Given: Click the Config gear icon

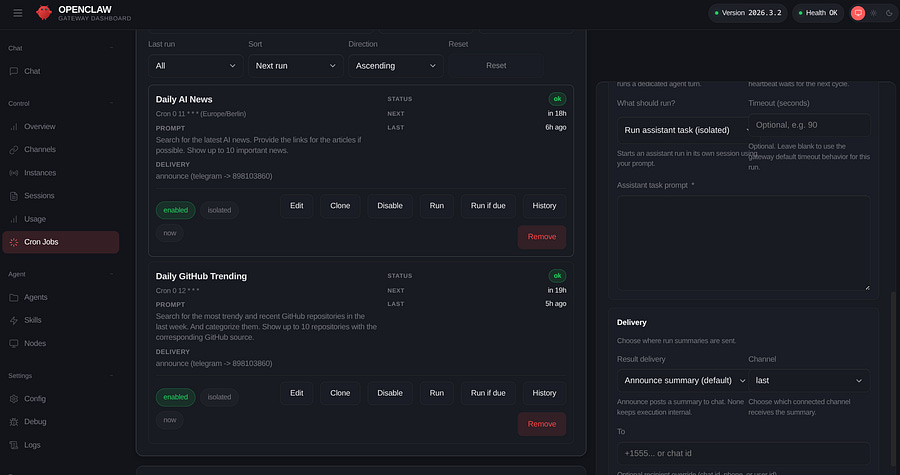Looking at the screenshot, I should tap(14, 398).
